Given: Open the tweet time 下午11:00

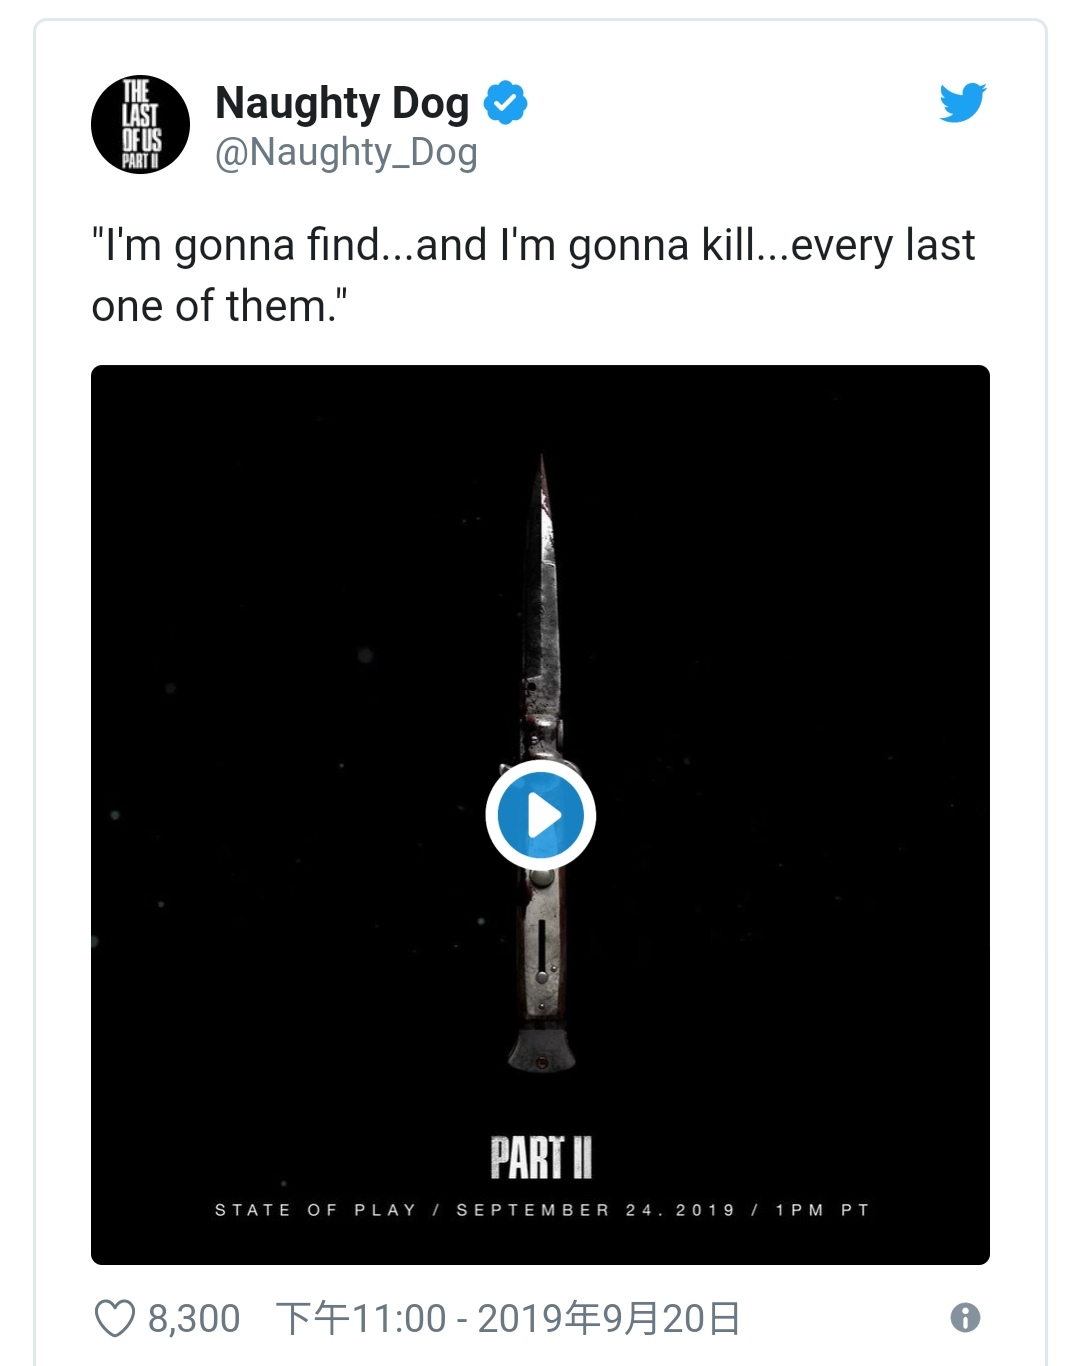Looking at the screenshot, I should pyautogui.click(x=361, y=1318).
